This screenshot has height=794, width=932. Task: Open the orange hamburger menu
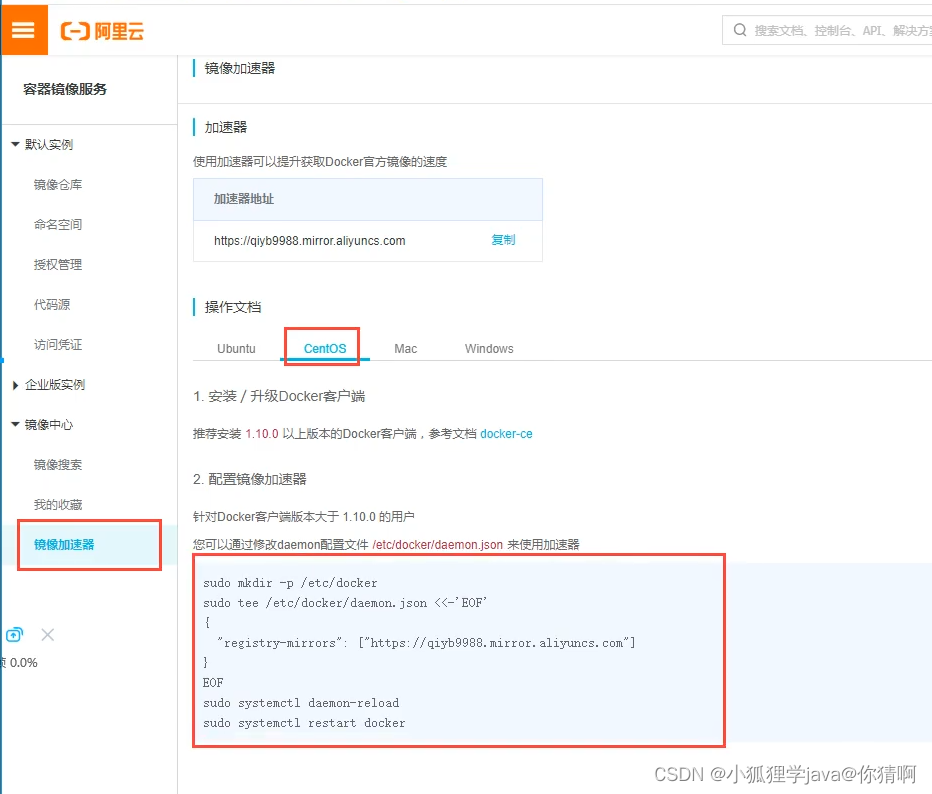[x=24, y=30]
